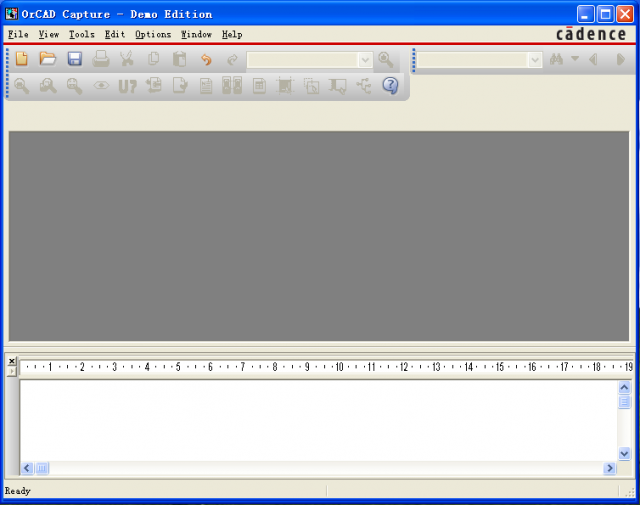640x505 pixels.
Task: Click the Drag Connected Object icon
Action: tap(338, 86)
